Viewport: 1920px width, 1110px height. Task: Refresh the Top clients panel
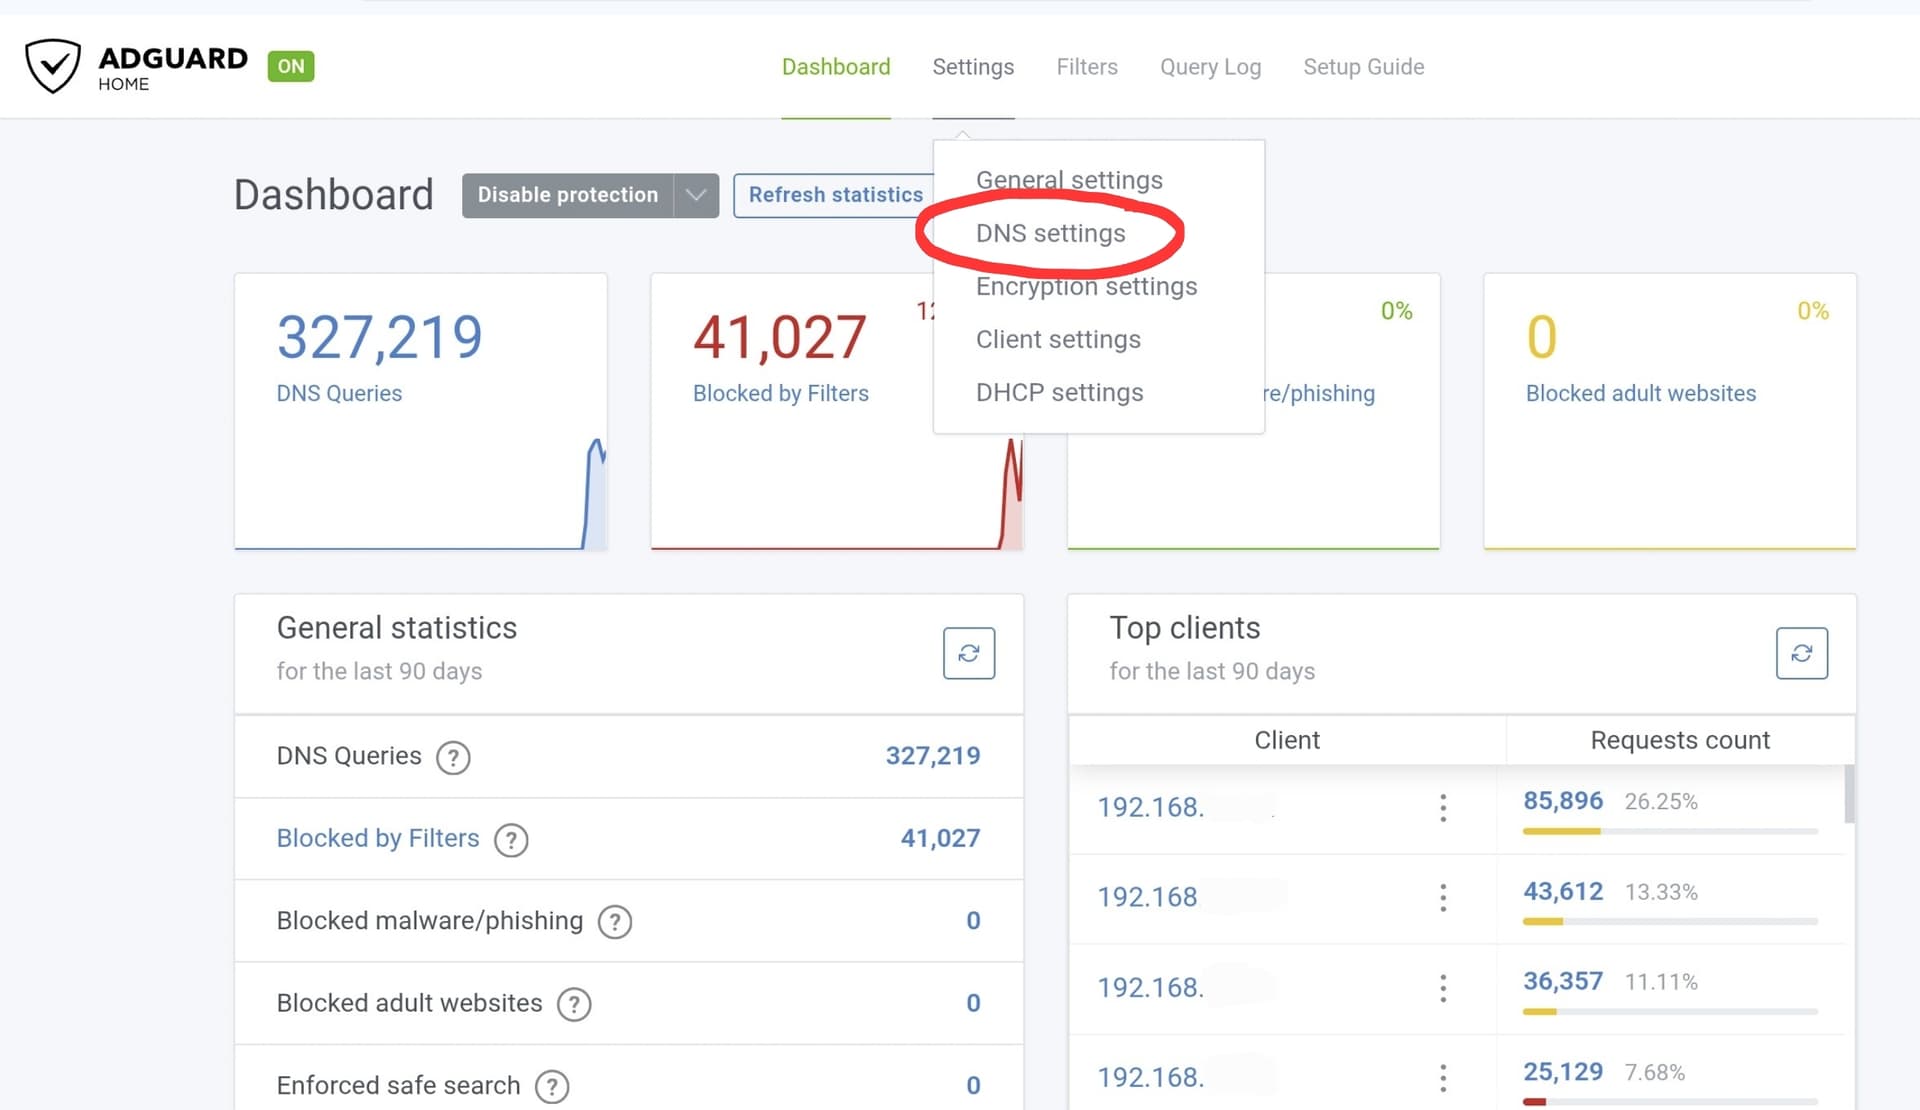pos(1801,653)
